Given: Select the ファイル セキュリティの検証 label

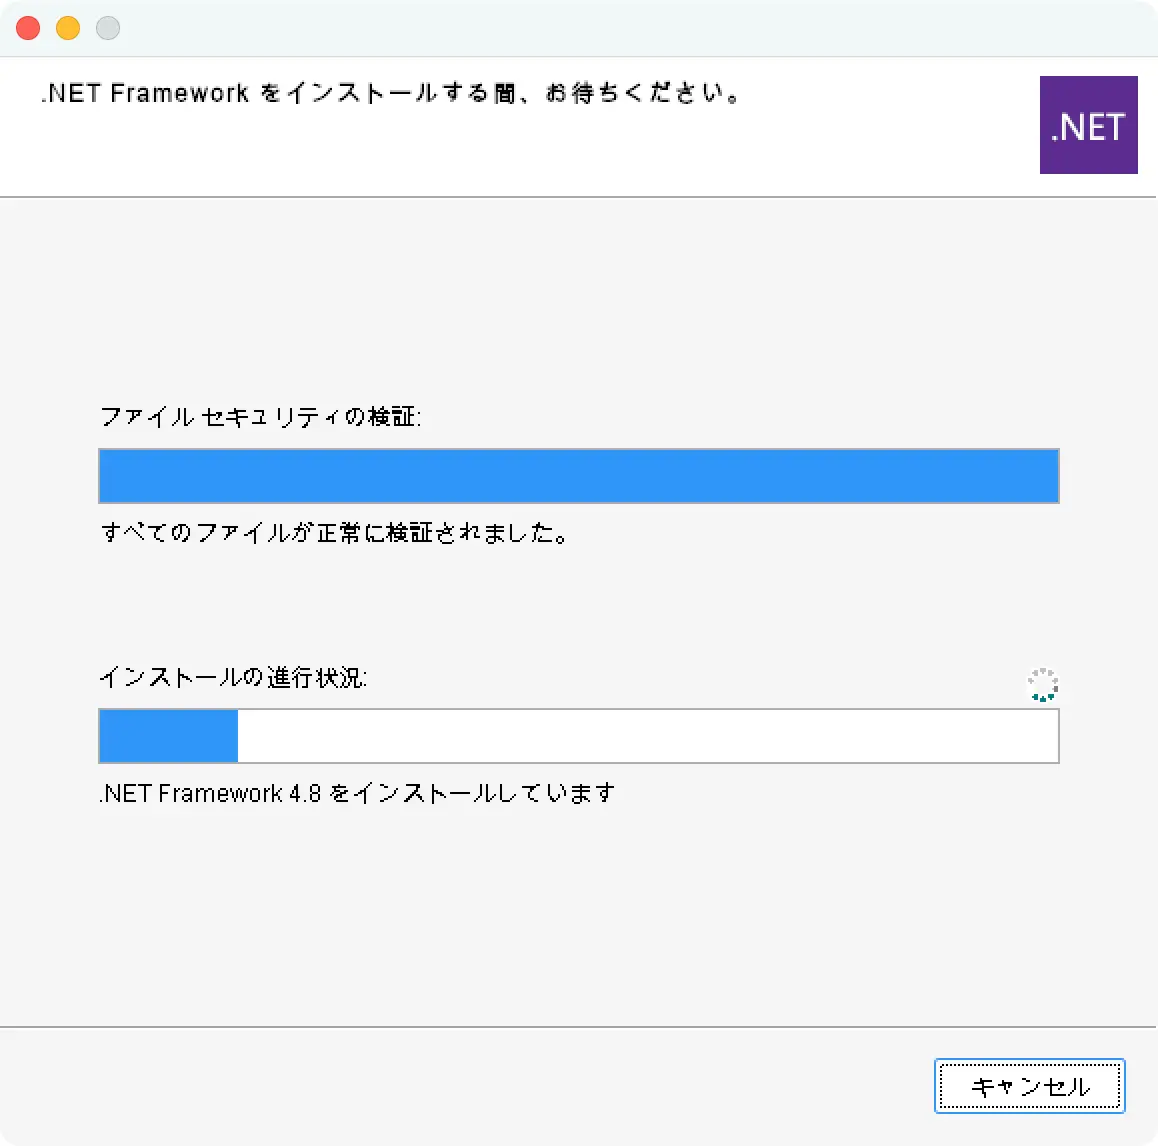Looking at the screenshot, I should tap(260, 417).
